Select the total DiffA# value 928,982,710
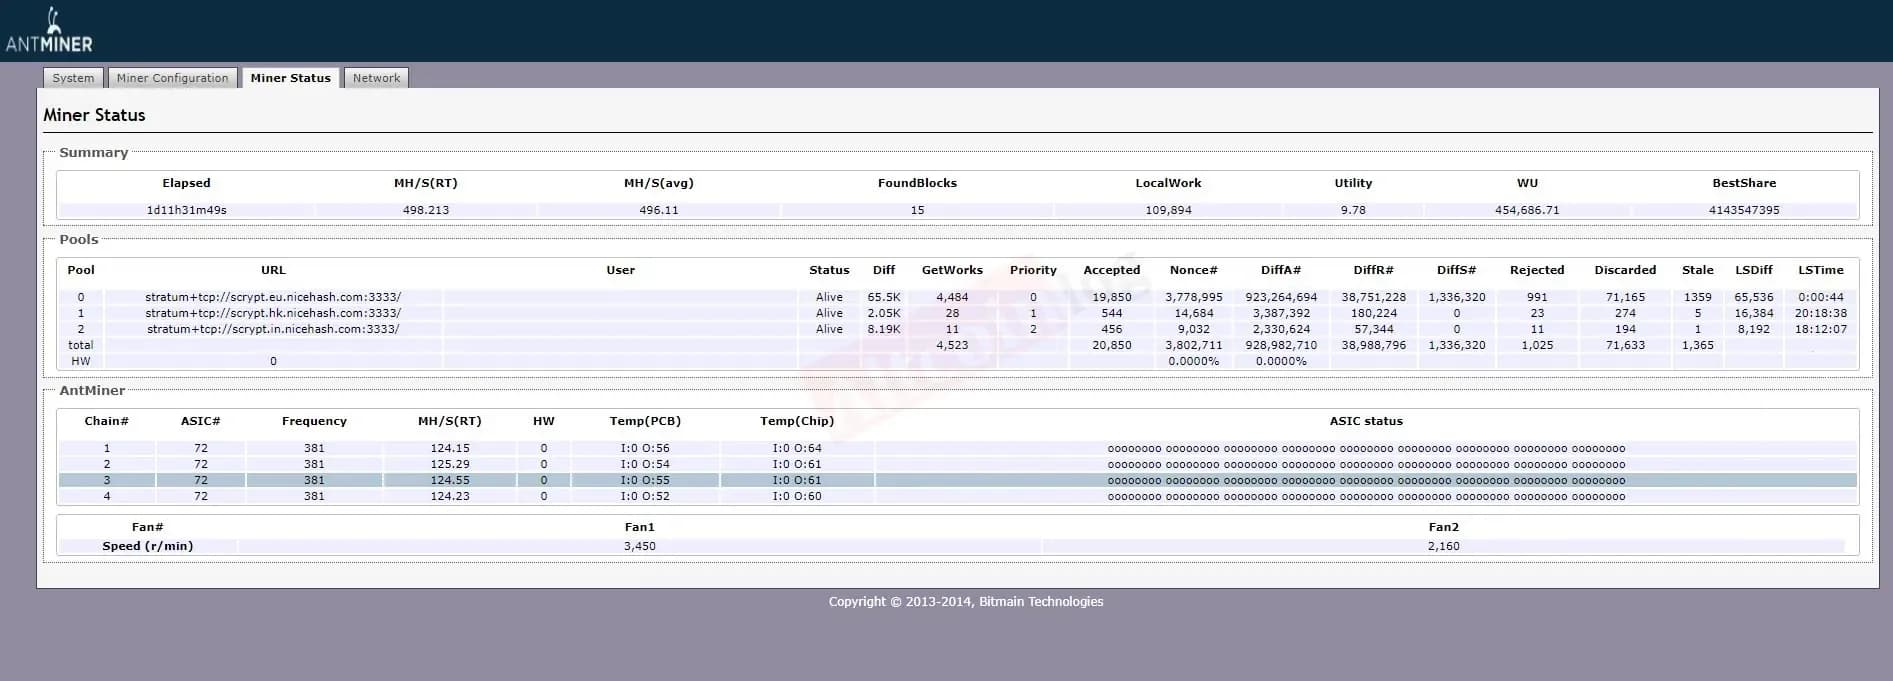This screenshot has height=681, width=1893. click(x=1281, y=345)
